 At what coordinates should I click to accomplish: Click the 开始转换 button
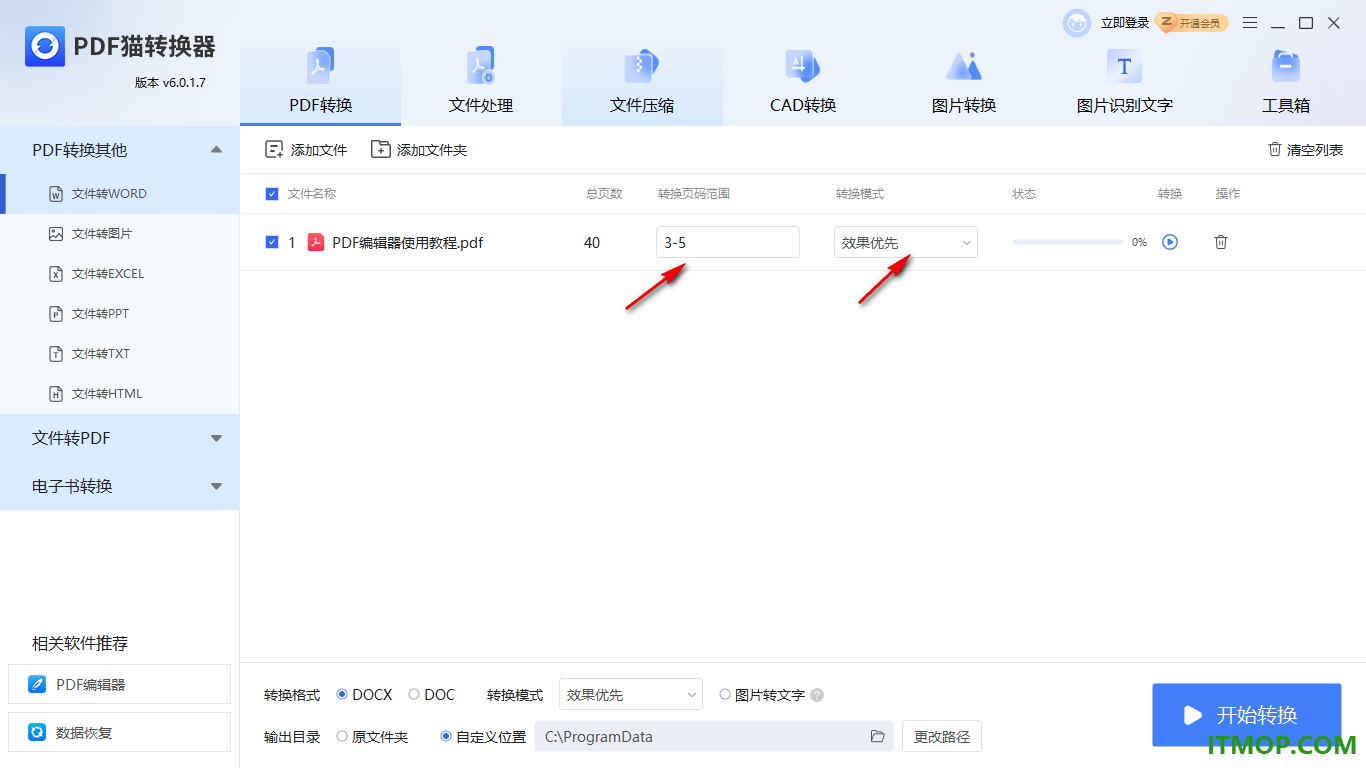tap(1246, 715)
